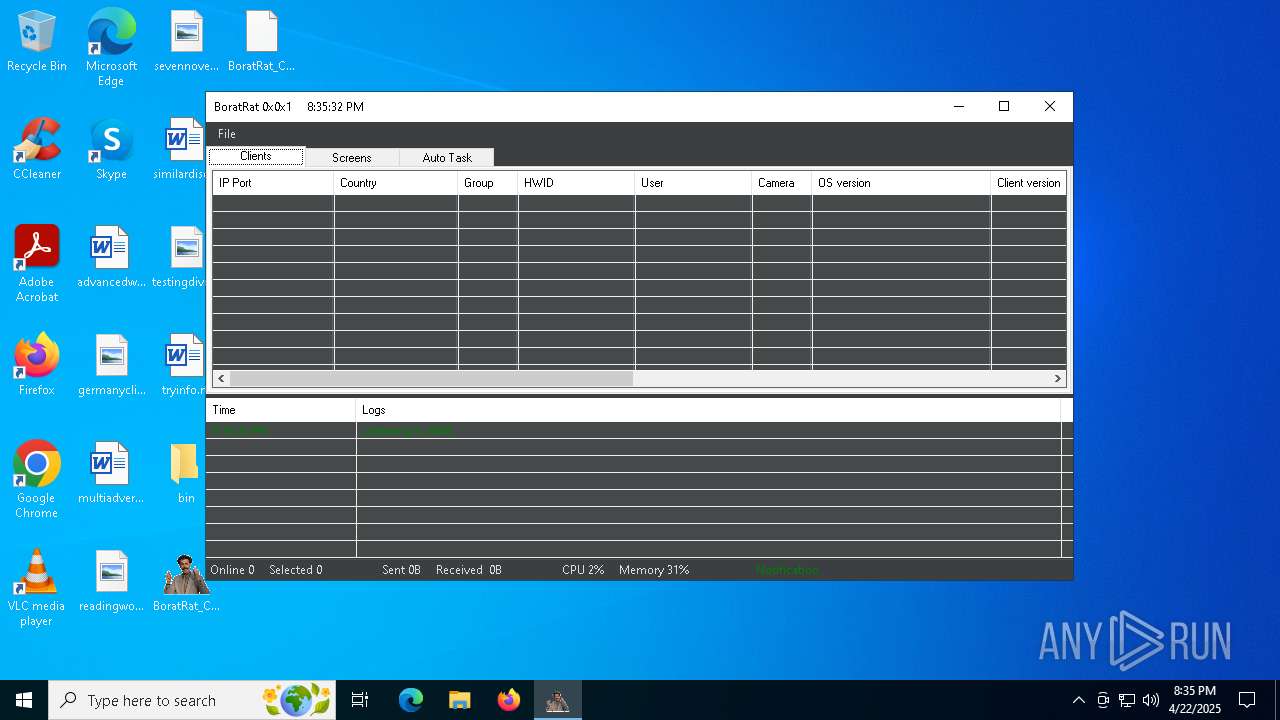
Task: Open the Windows Start menu
Action: pyautogui.click(x=24, y=700)
